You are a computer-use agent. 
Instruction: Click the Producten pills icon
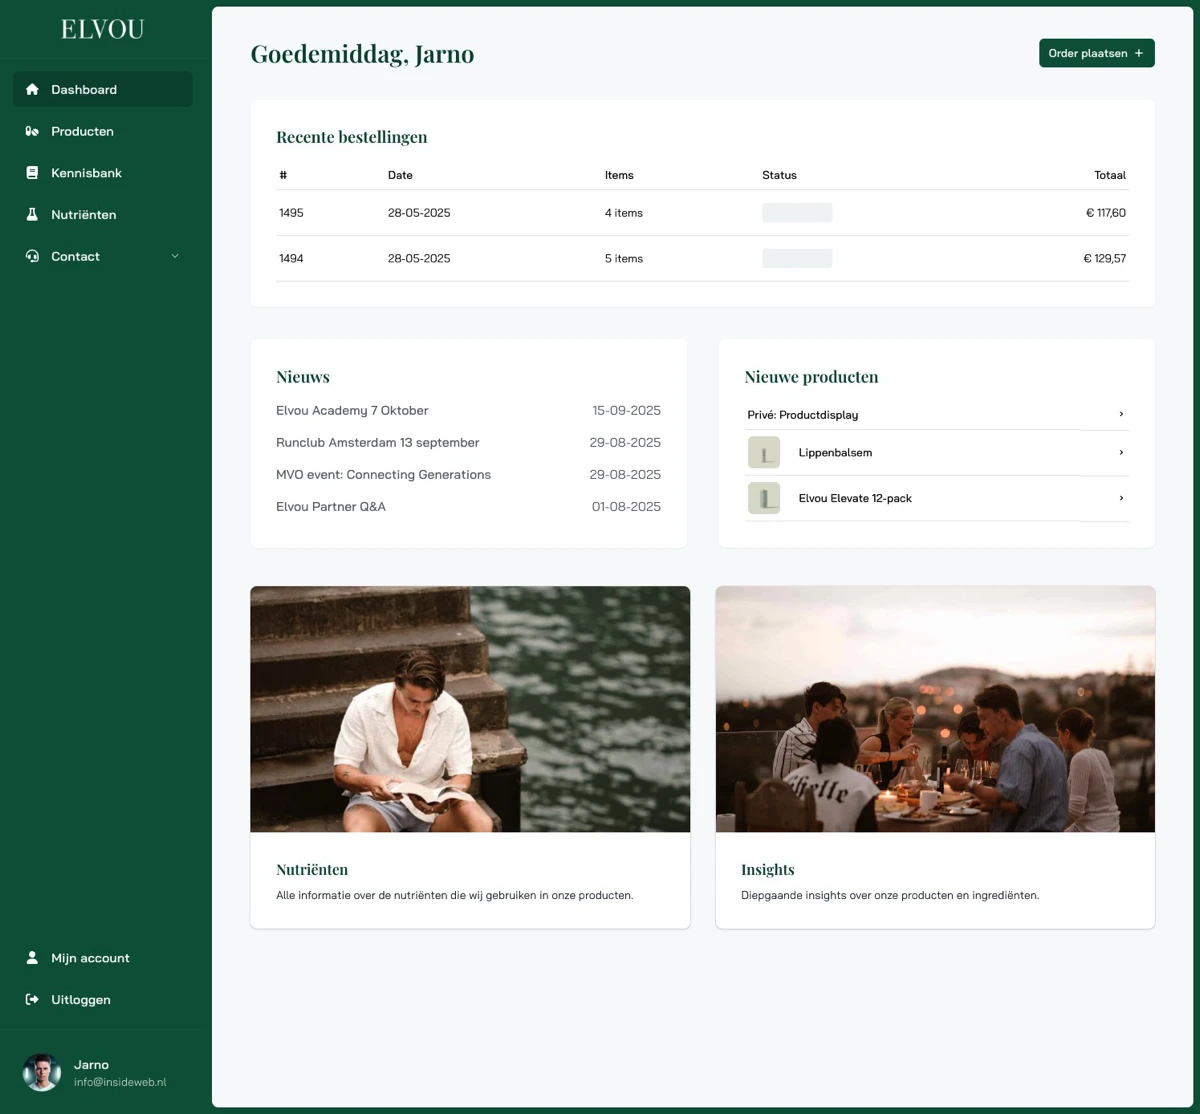(32, 132)
